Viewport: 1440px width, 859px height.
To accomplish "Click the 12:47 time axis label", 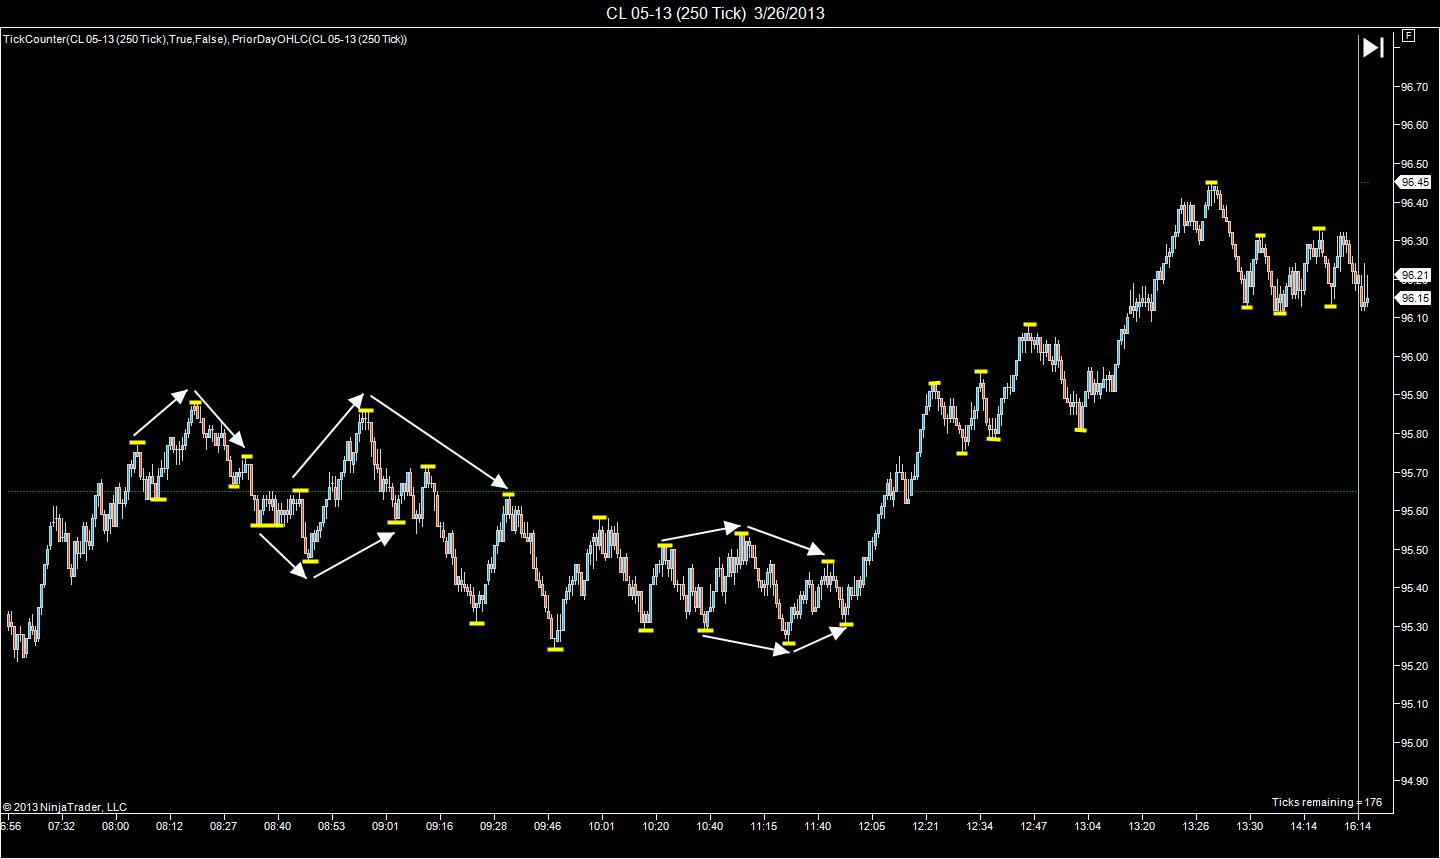I will 1034,827.
